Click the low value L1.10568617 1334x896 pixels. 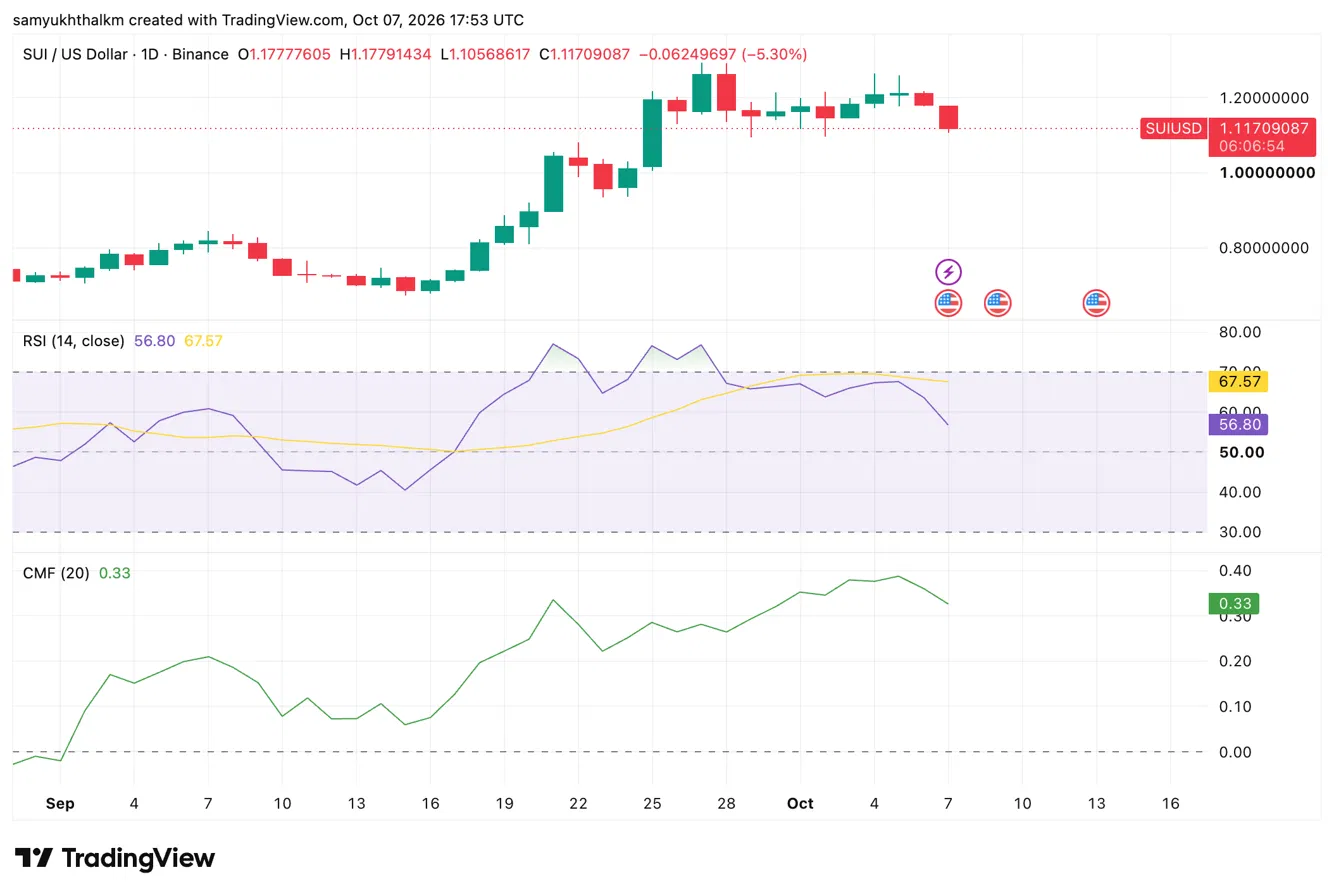(x=486, y=54)
